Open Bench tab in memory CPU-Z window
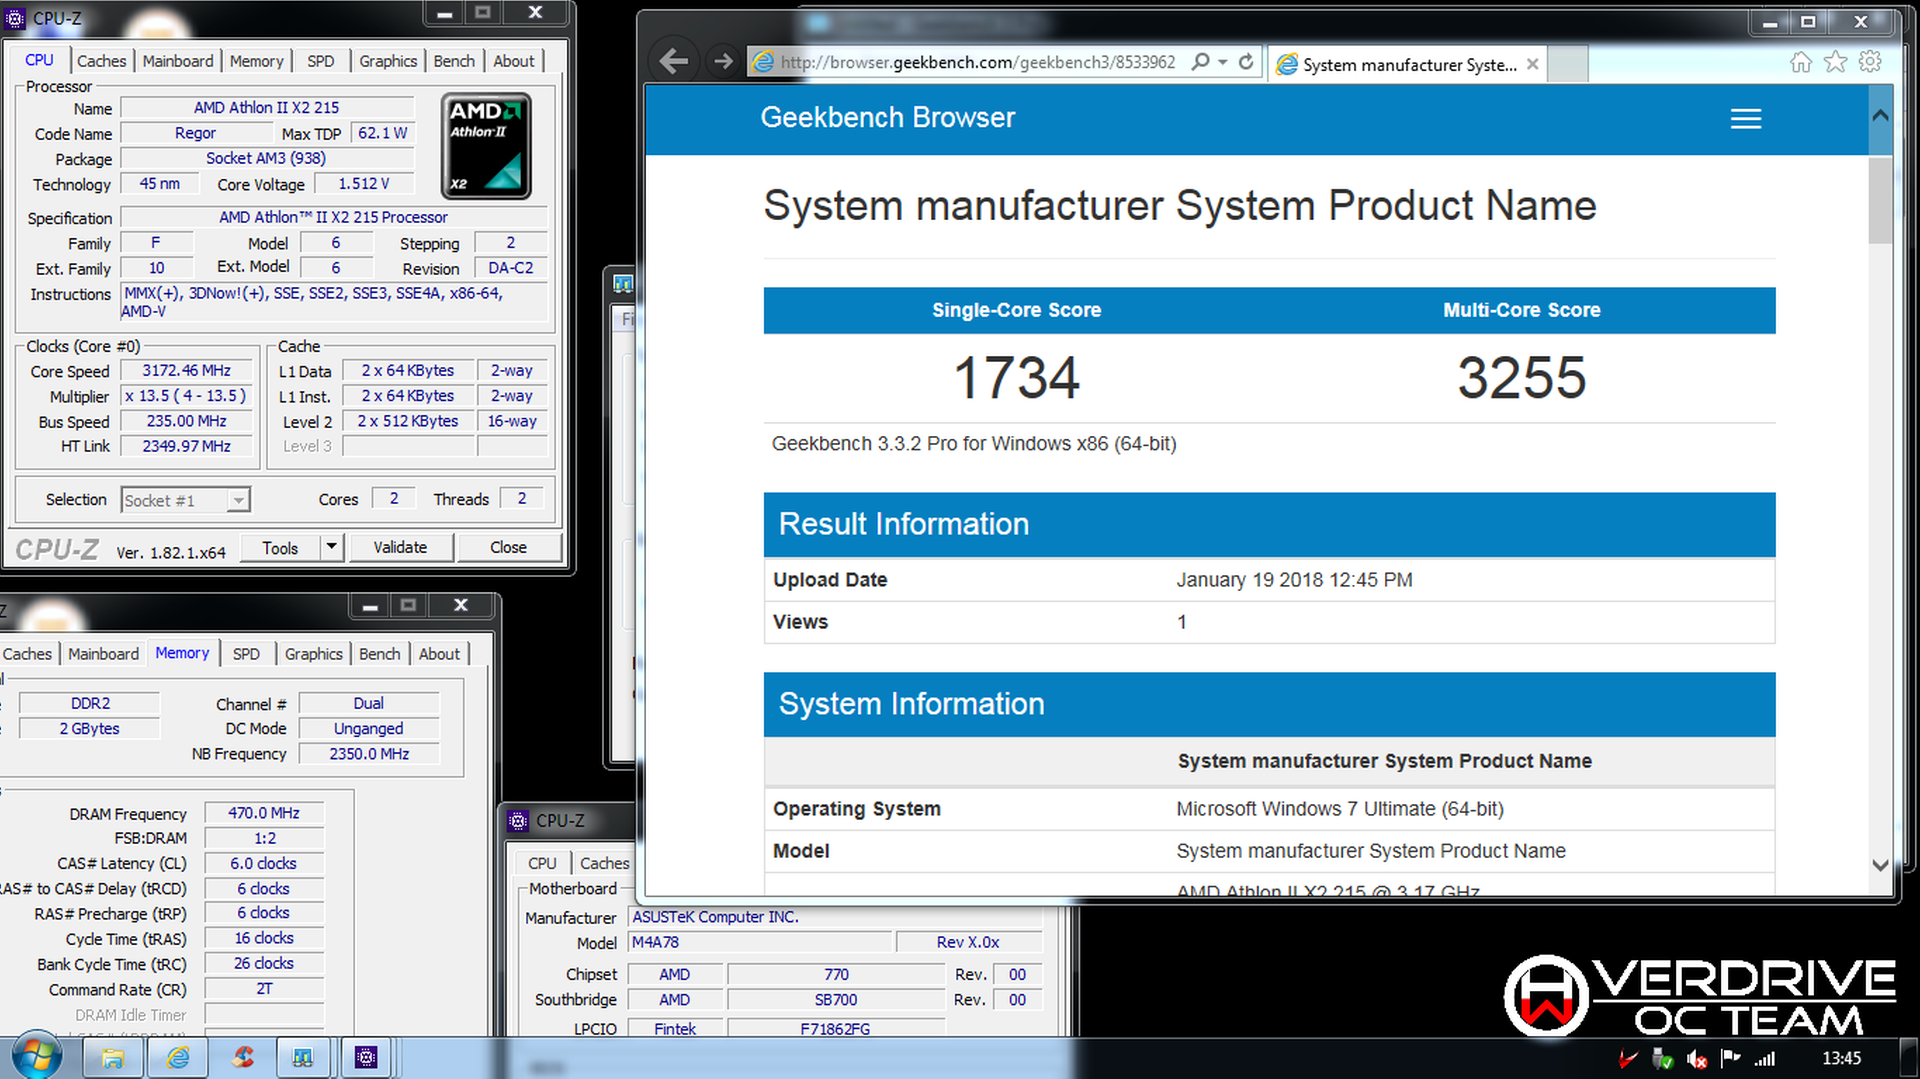The height and width of the screenshot is (1079, 1920). pyautogui.click(x=380, y=654)
